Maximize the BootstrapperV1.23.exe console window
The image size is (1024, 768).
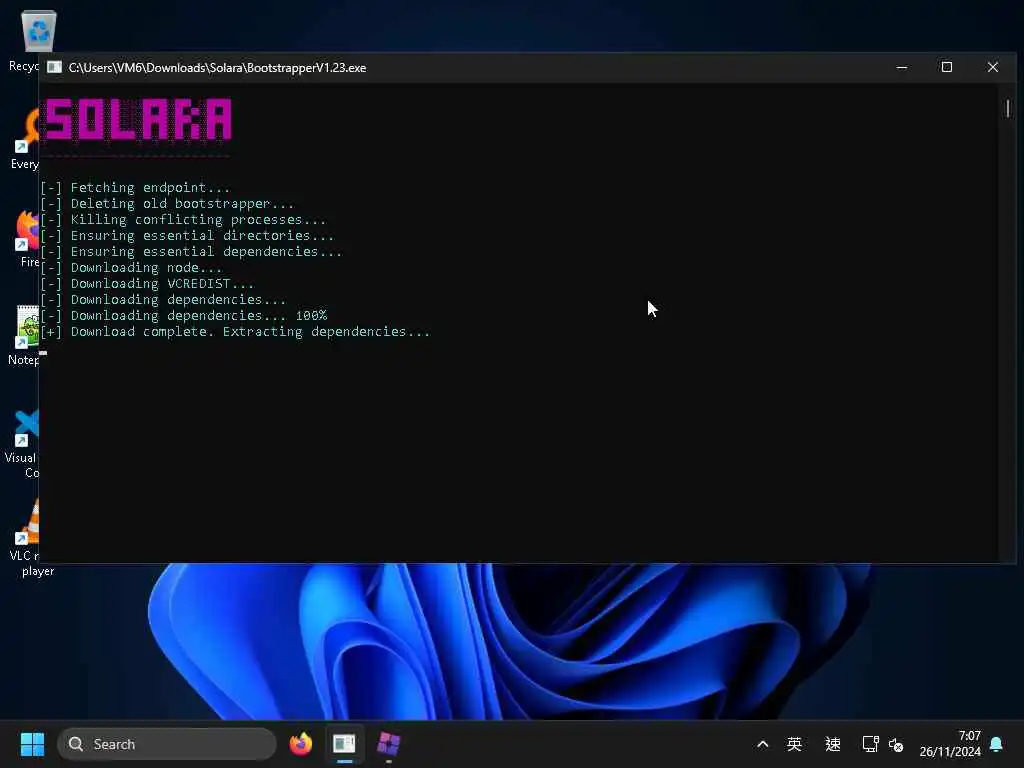click(946, 67)
